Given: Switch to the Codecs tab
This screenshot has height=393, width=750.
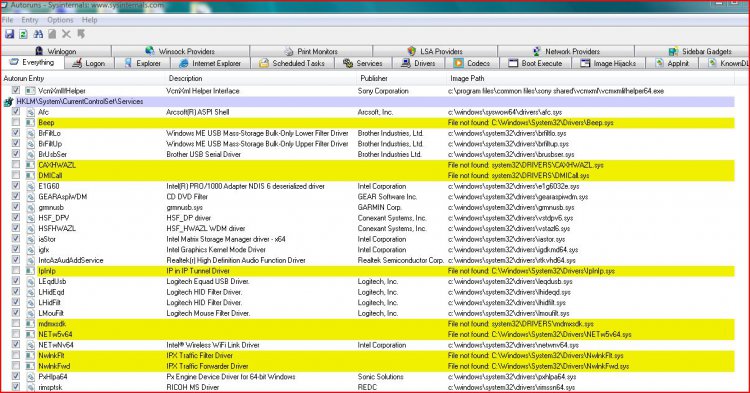Looking at the screenshot, I should tap(472, 63).
